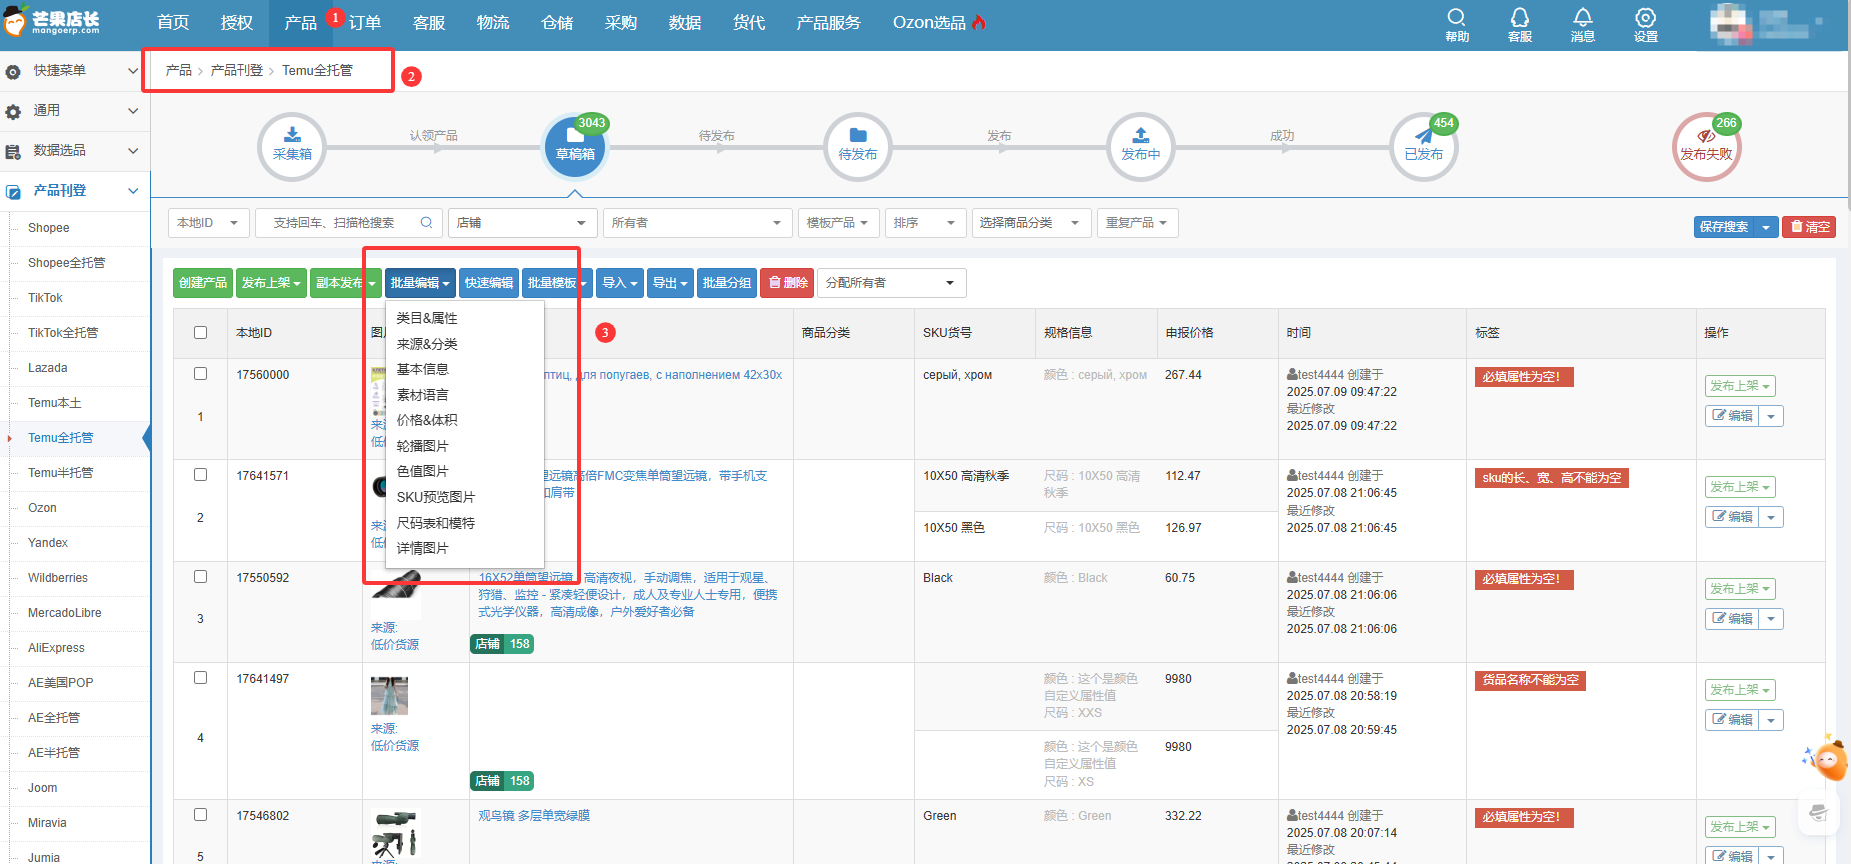1851x864 pixels.
Task: Click the fire icon beside Ozon选品
Action: pos(979,22)
